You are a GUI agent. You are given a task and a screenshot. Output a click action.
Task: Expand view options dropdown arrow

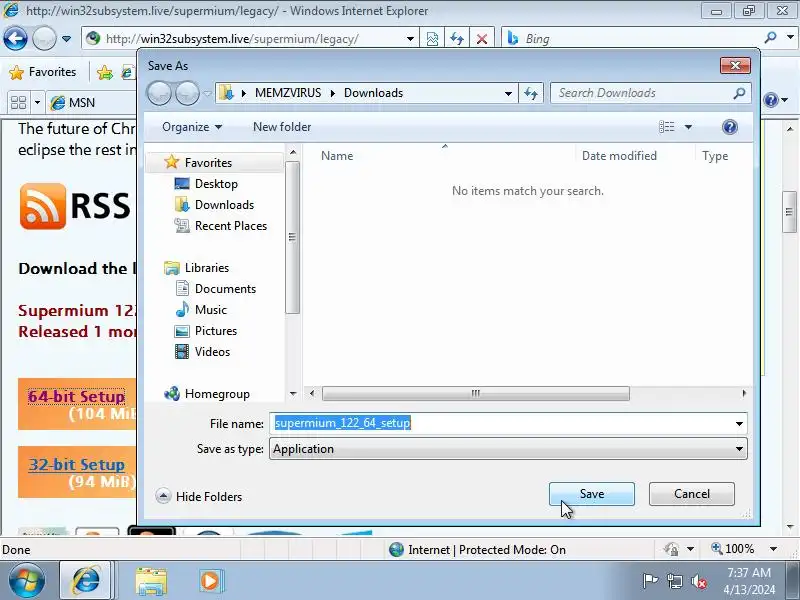coord(688,127)
